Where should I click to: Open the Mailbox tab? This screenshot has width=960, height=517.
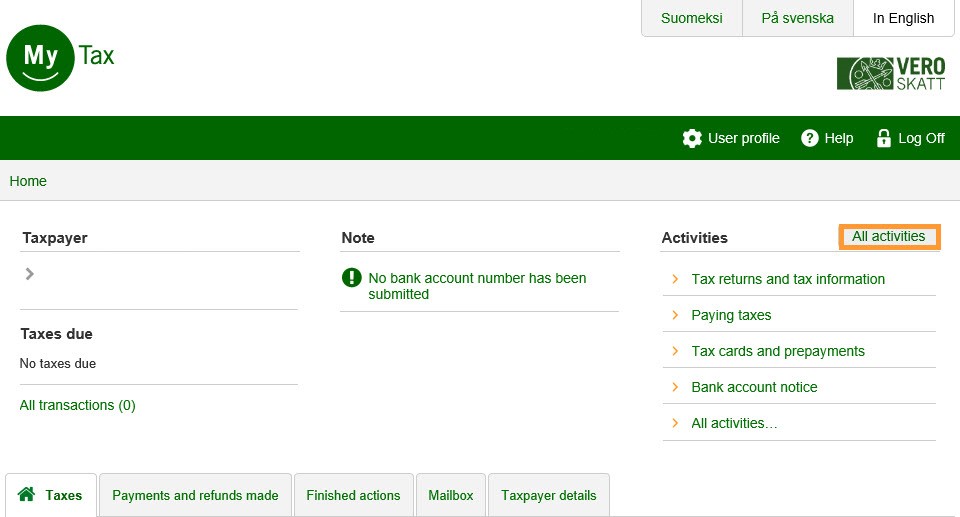[450, 495]
